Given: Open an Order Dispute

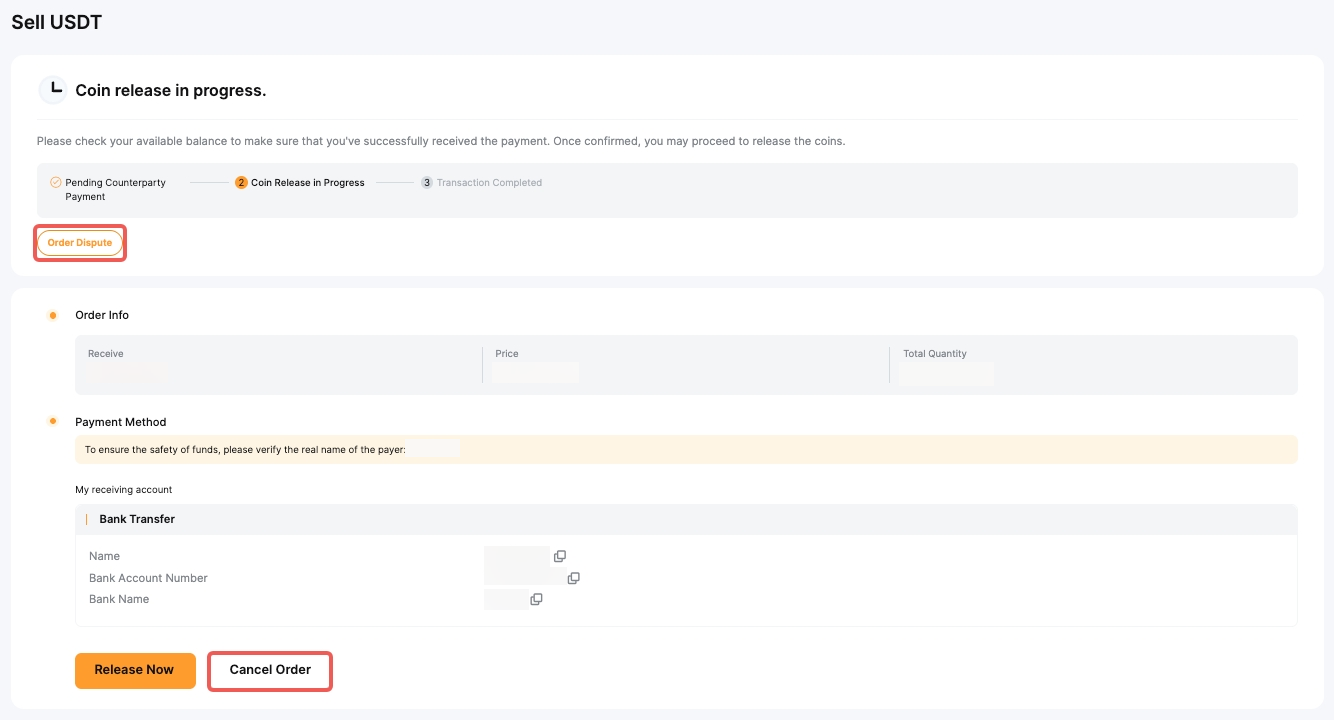Looking at the screenshot, I should tap(80, 243).
